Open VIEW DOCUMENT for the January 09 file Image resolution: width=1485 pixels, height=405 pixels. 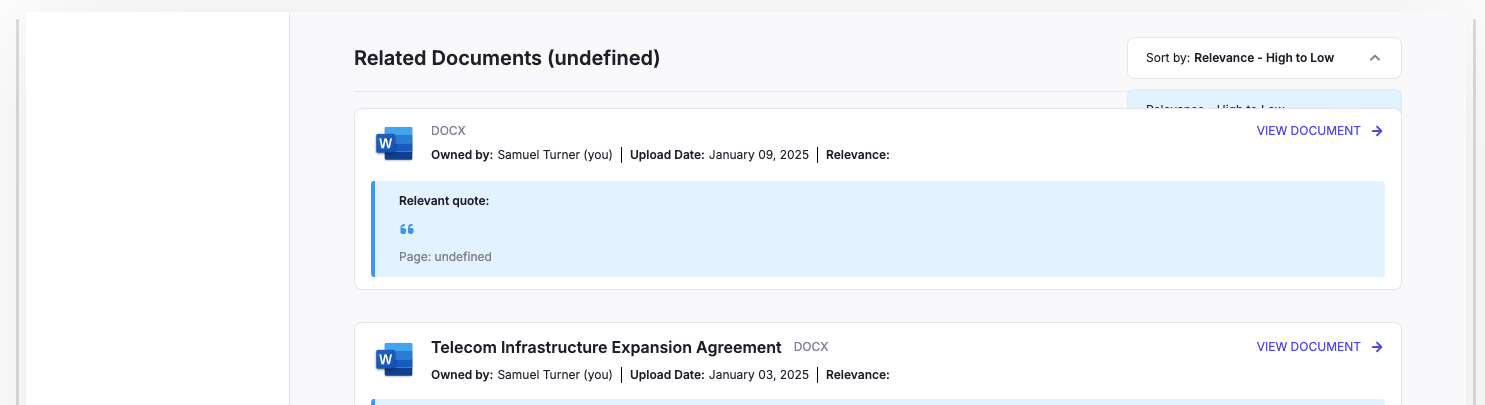(1308, 131)
